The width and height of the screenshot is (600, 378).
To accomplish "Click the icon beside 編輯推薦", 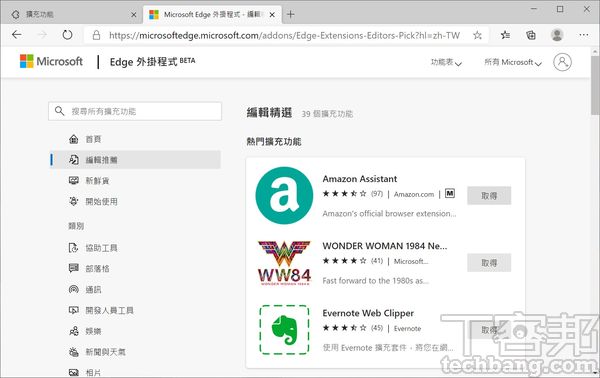I will pyautogui.click(x=73, y=160).
